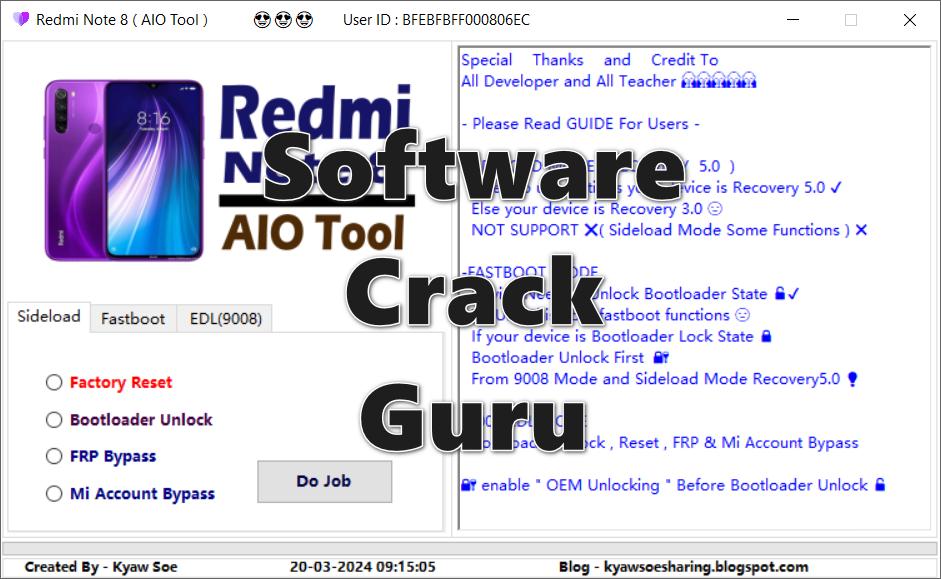This screenshot has width=941, height=579.
Task: Click 'All Developer and All Teacher' line
Action: coord(609,81)
